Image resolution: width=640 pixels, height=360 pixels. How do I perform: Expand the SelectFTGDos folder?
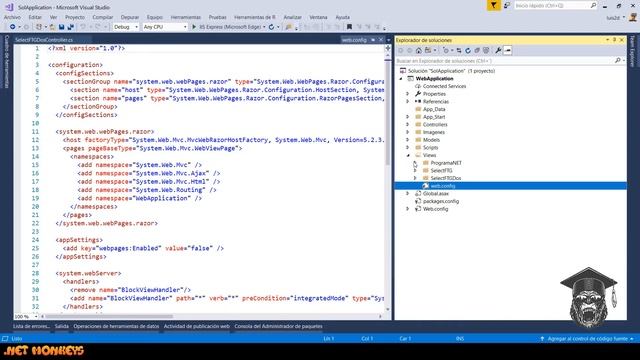(415, 178)
